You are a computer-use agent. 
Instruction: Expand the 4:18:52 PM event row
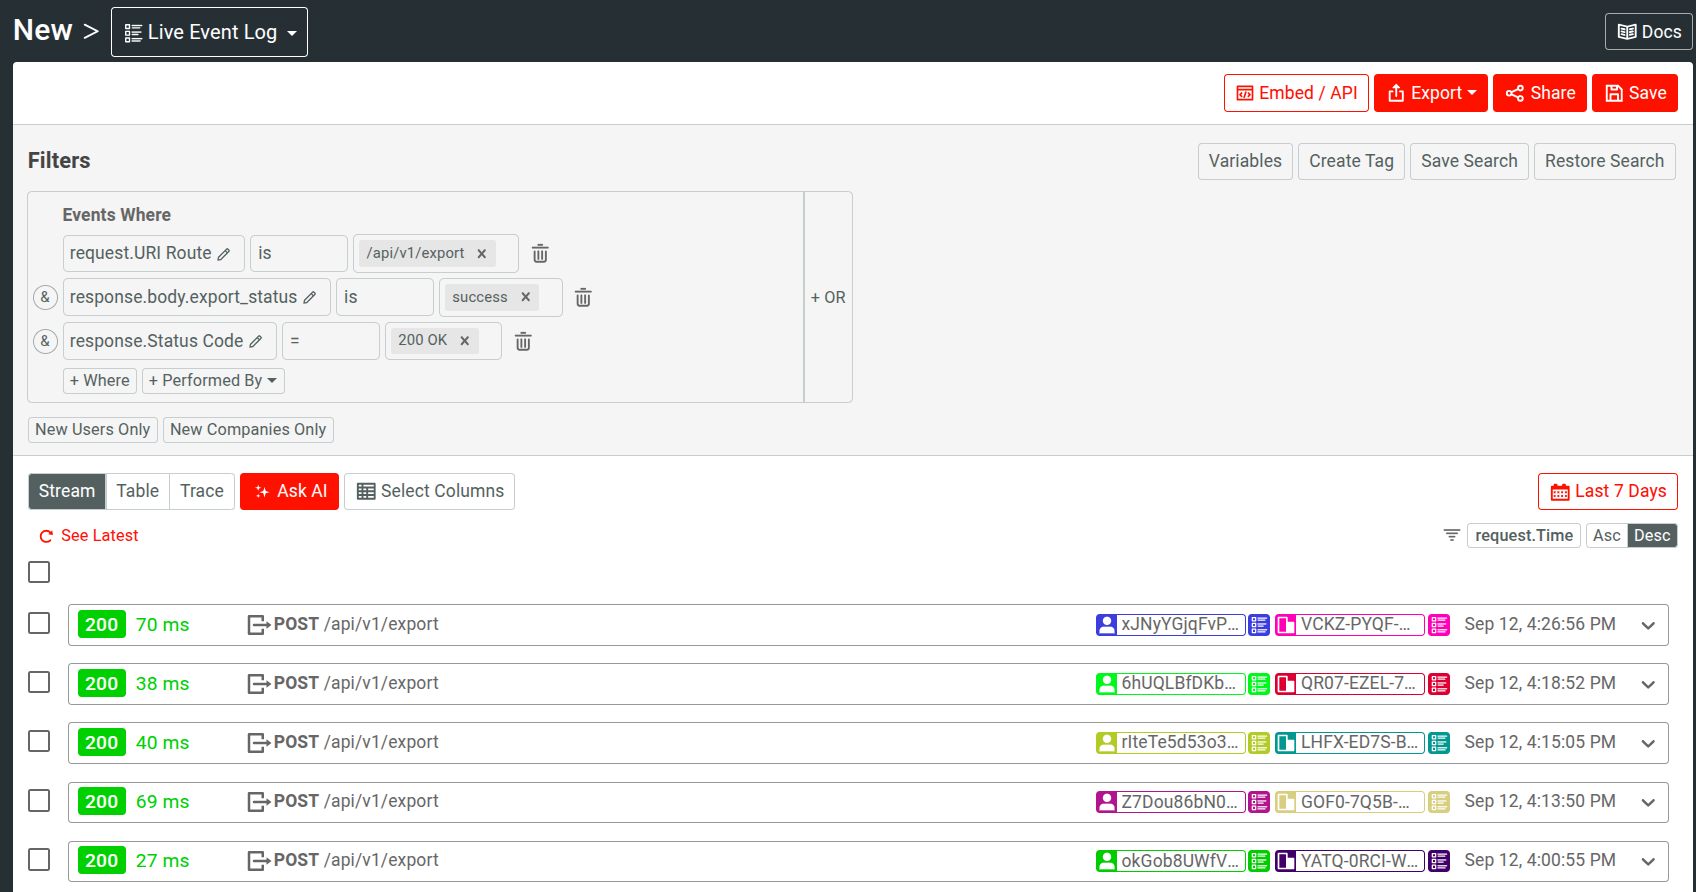pyautogui.click(x=1648, y=685)
